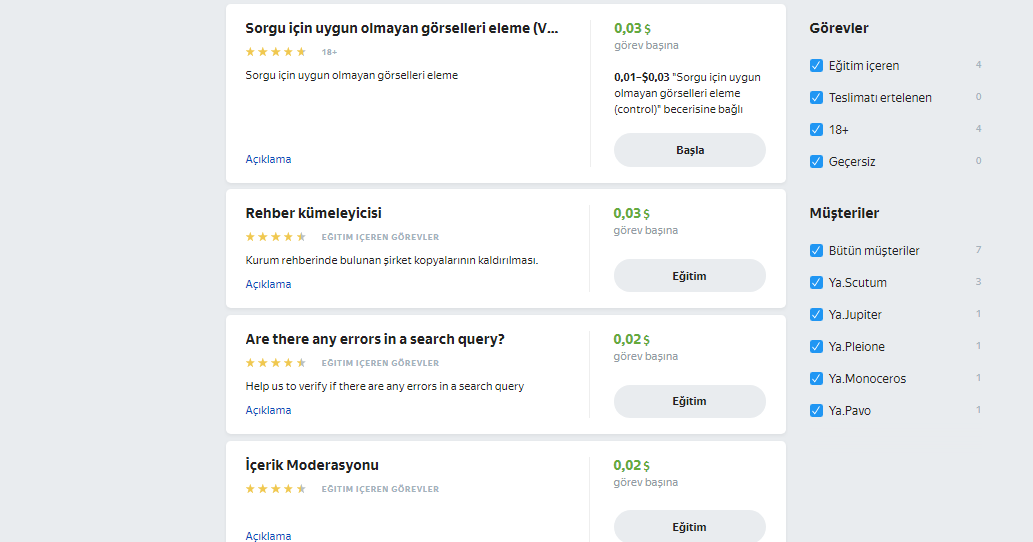Start Eğitim for search query errors task

(690, 401)
